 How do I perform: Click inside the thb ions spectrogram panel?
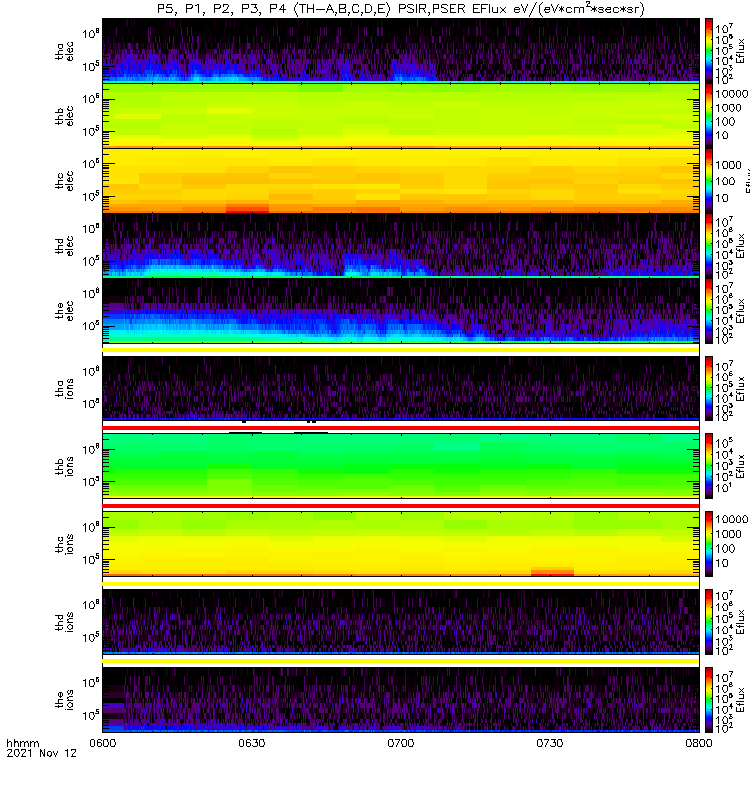(401, 466)
